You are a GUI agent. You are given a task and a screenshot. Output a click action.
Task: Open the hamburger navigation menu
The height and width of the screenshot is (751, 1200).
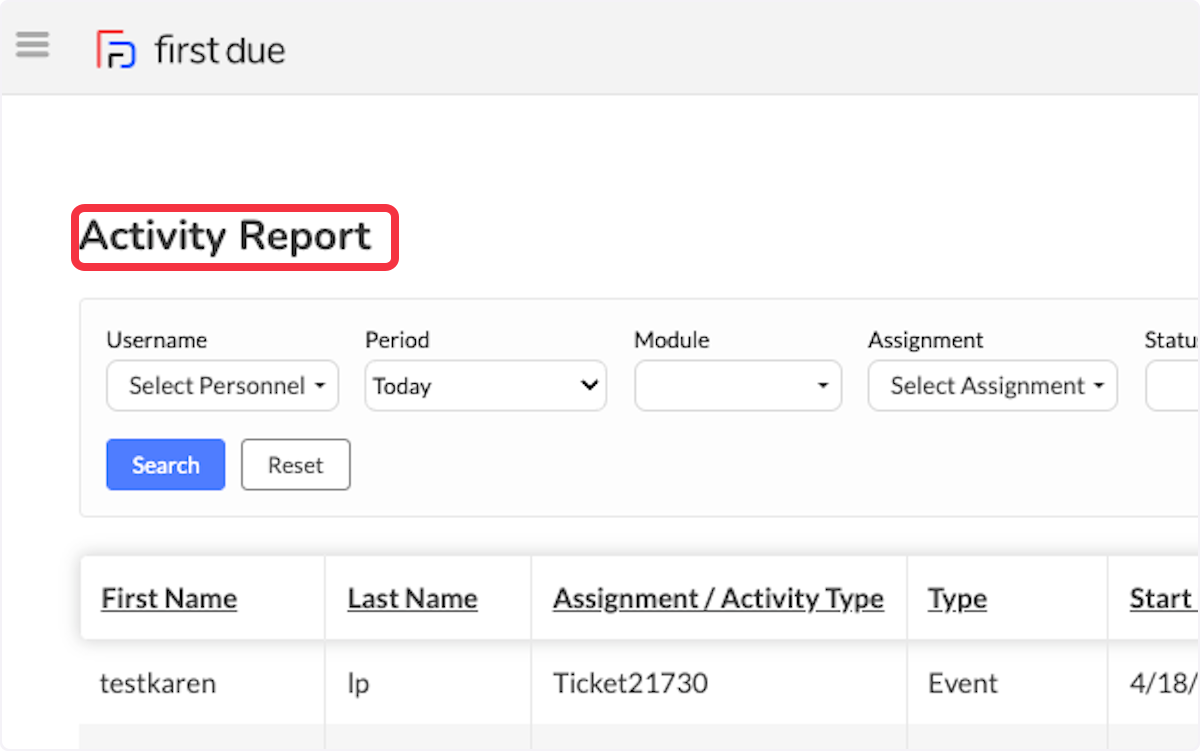[x=33, y=45]
